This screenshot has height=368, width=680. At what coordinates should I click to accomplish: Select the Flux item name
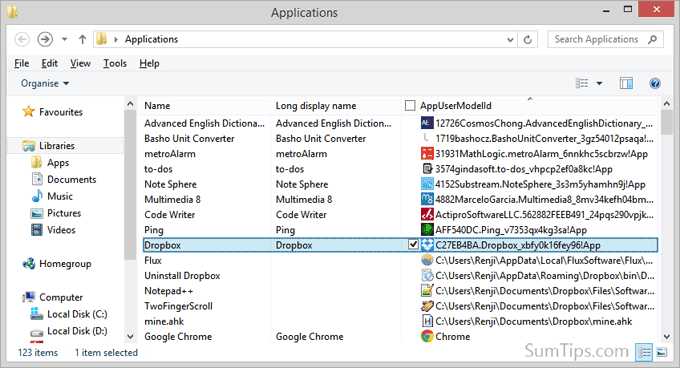coord(153,261)
